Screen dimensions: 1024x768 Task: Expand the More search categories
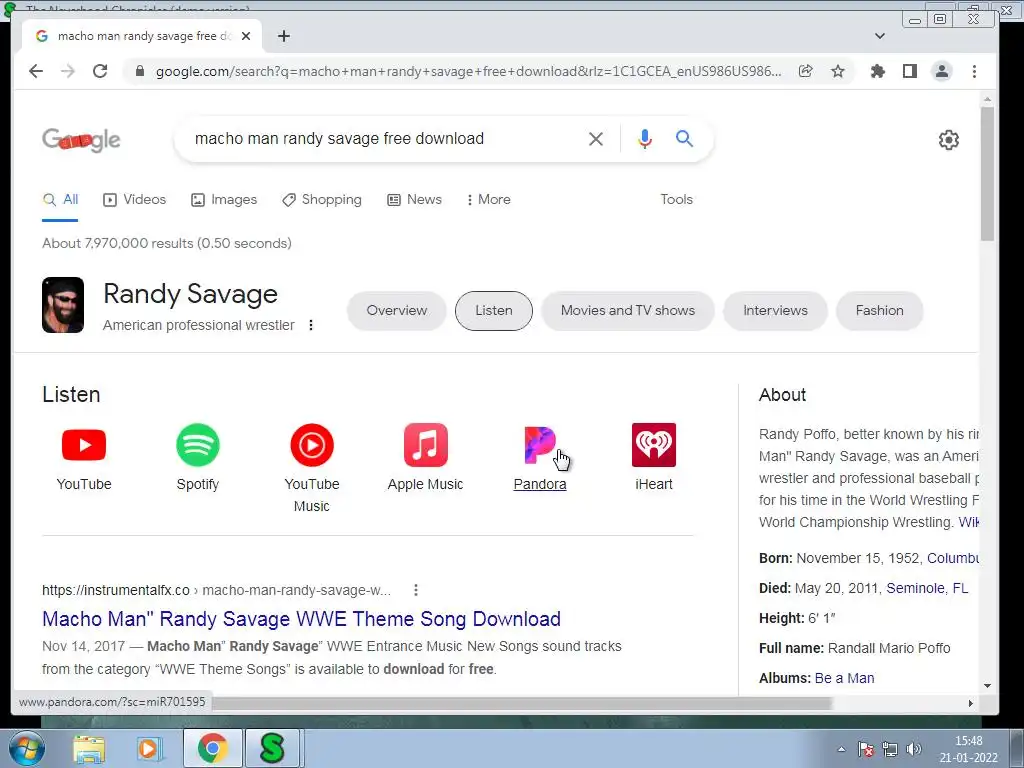click(x=488, y=199)
